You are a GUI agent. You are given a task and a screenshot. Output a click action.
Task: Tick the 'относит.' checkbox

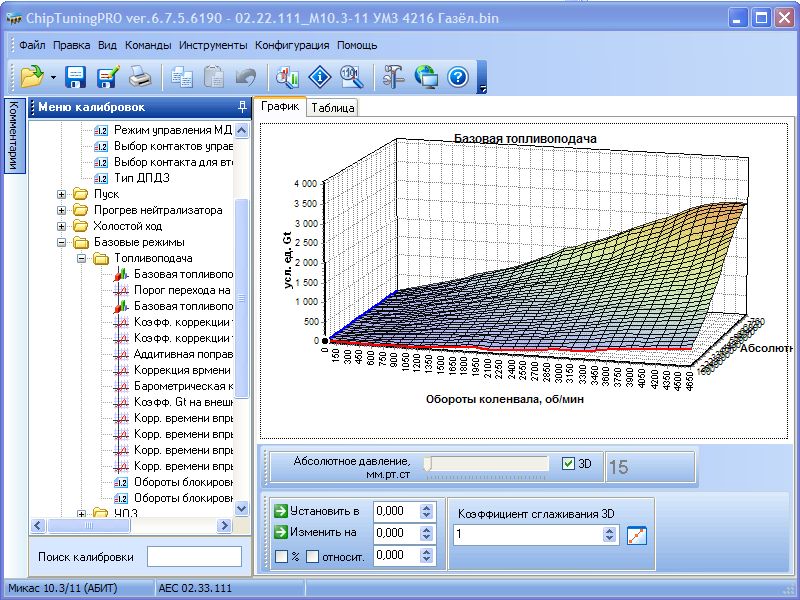tap(312, 556)
